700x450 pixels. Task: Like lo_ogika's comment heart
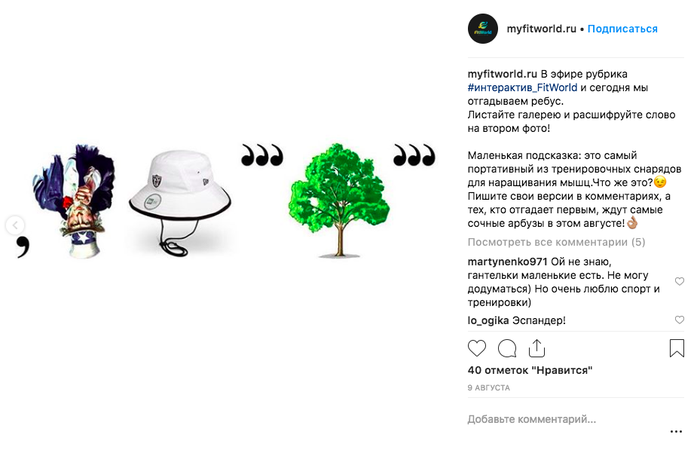(x=679, y=320)
